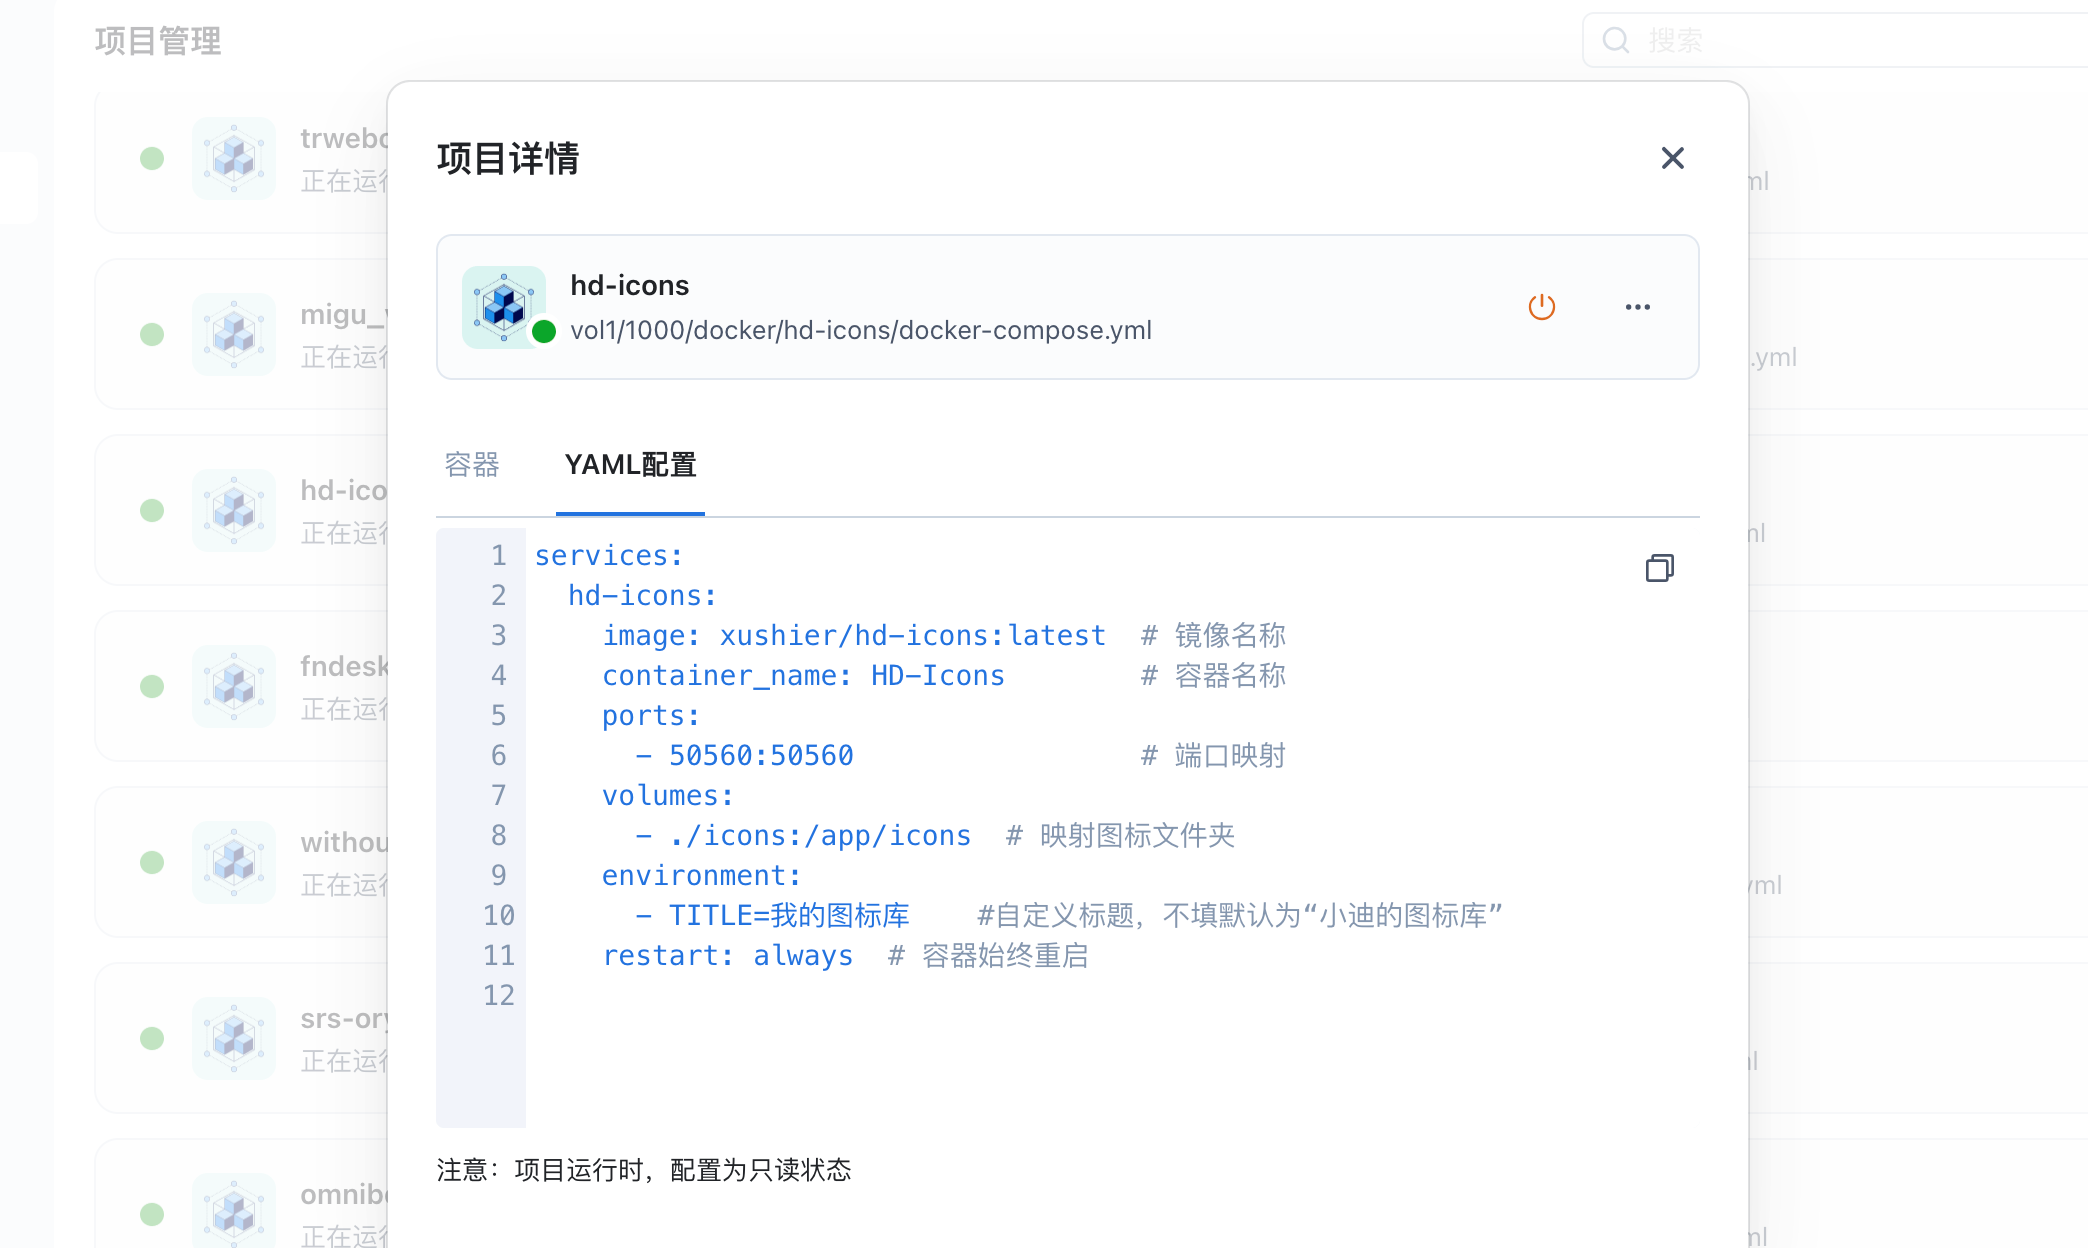The width and height of the screenshot is (2088, 1248).
Task: Click the hd-icons project cube icon
Action: pyautogui.click(x=504, y=306)
